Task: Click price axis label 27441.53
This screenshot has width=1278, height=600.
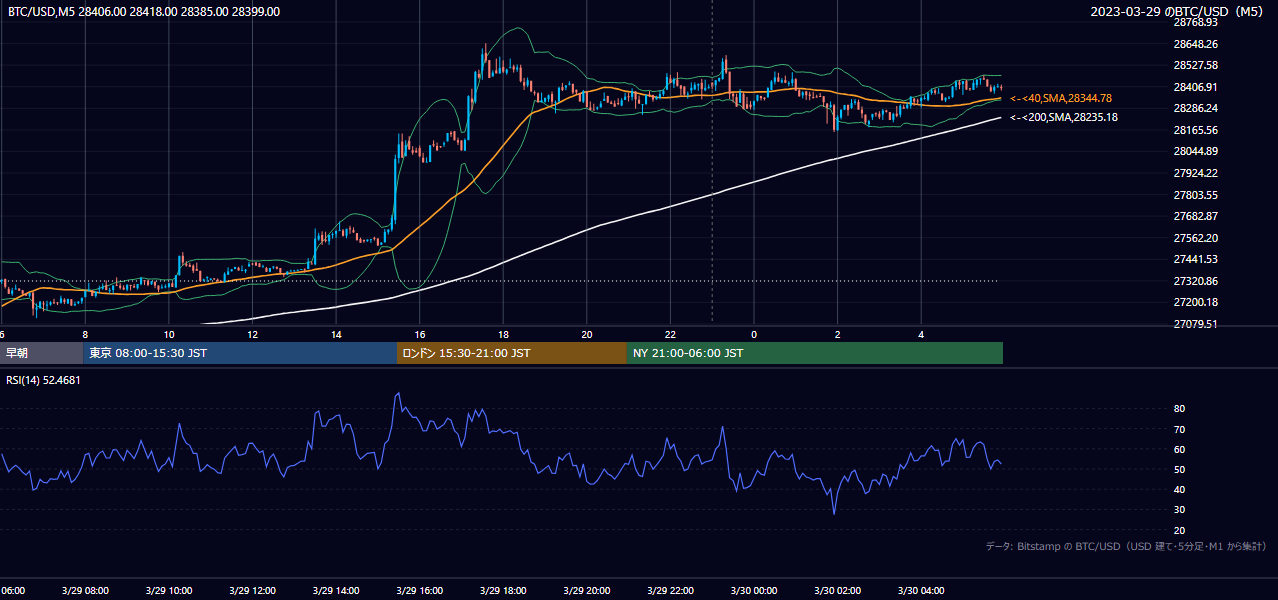Action: tap(1195, 259)
